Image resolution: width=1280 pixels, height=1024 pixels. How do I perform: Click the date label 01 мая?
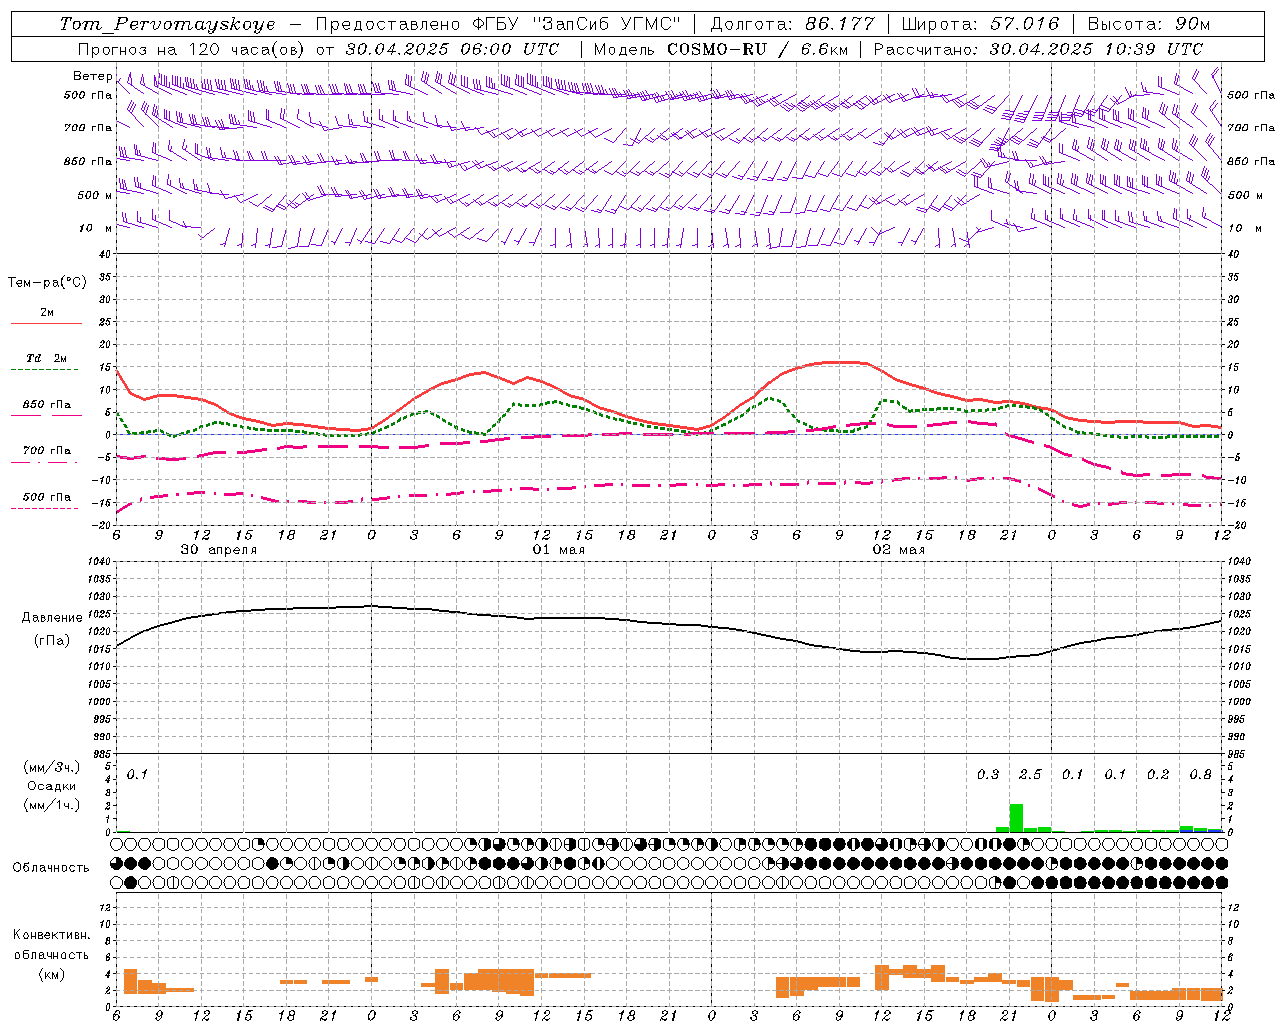pyautogui.click(x=558, y=550)
